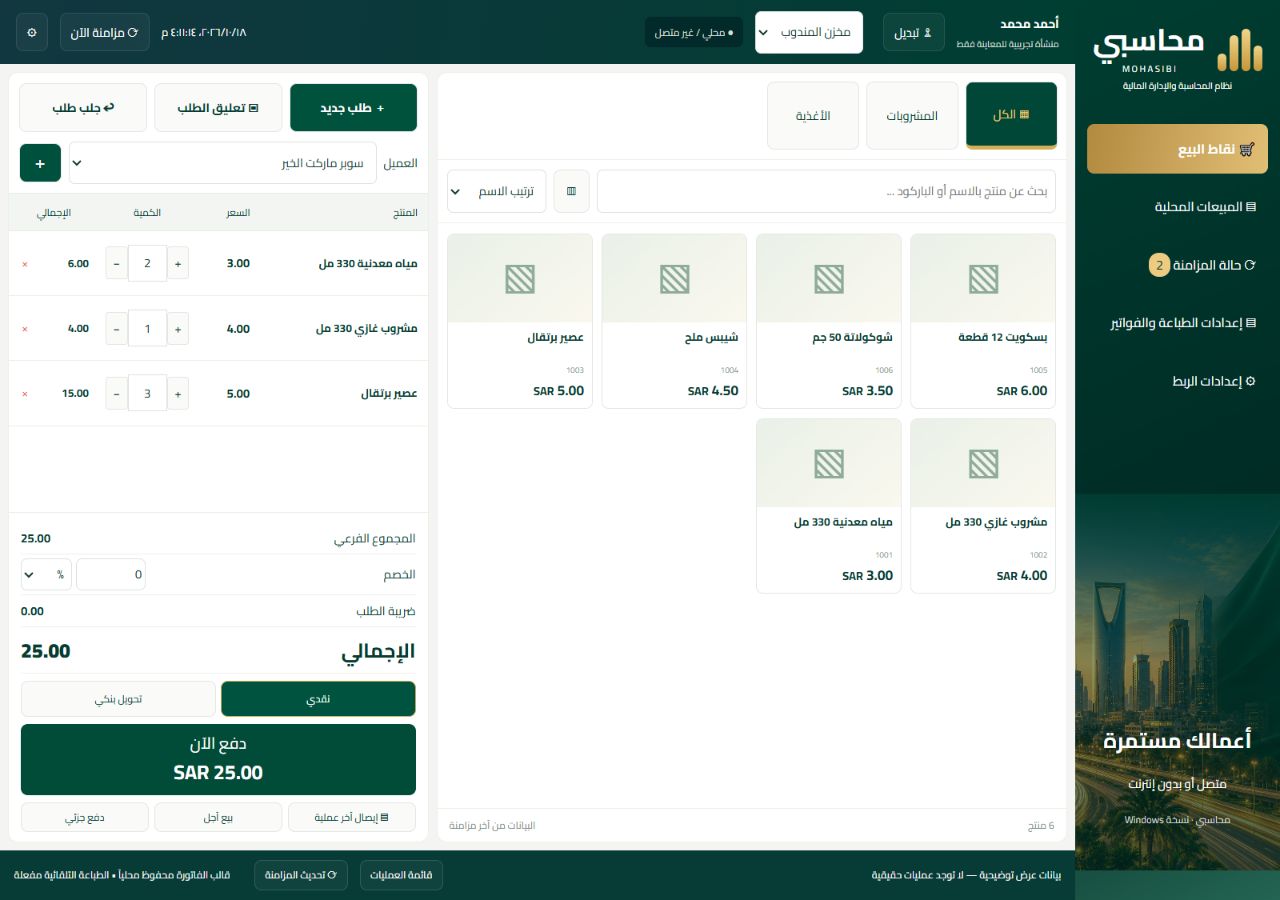This screenshot has height=900, width=1280.
Task: Add بسكويت 12 قطعة product card
Action: coord(983,321)
